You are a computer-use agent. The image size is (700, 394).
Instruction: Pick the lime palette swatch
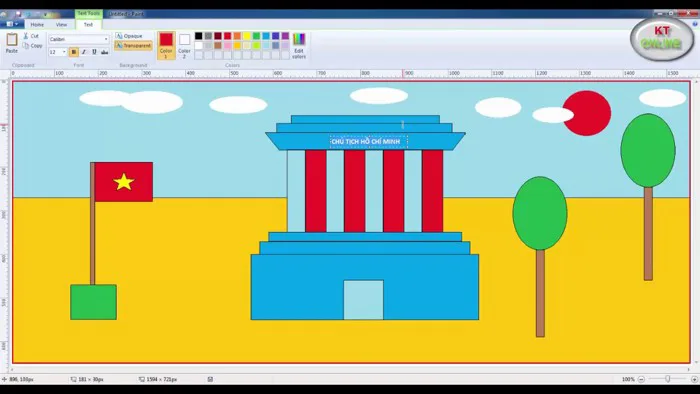(x=256, y=46)
